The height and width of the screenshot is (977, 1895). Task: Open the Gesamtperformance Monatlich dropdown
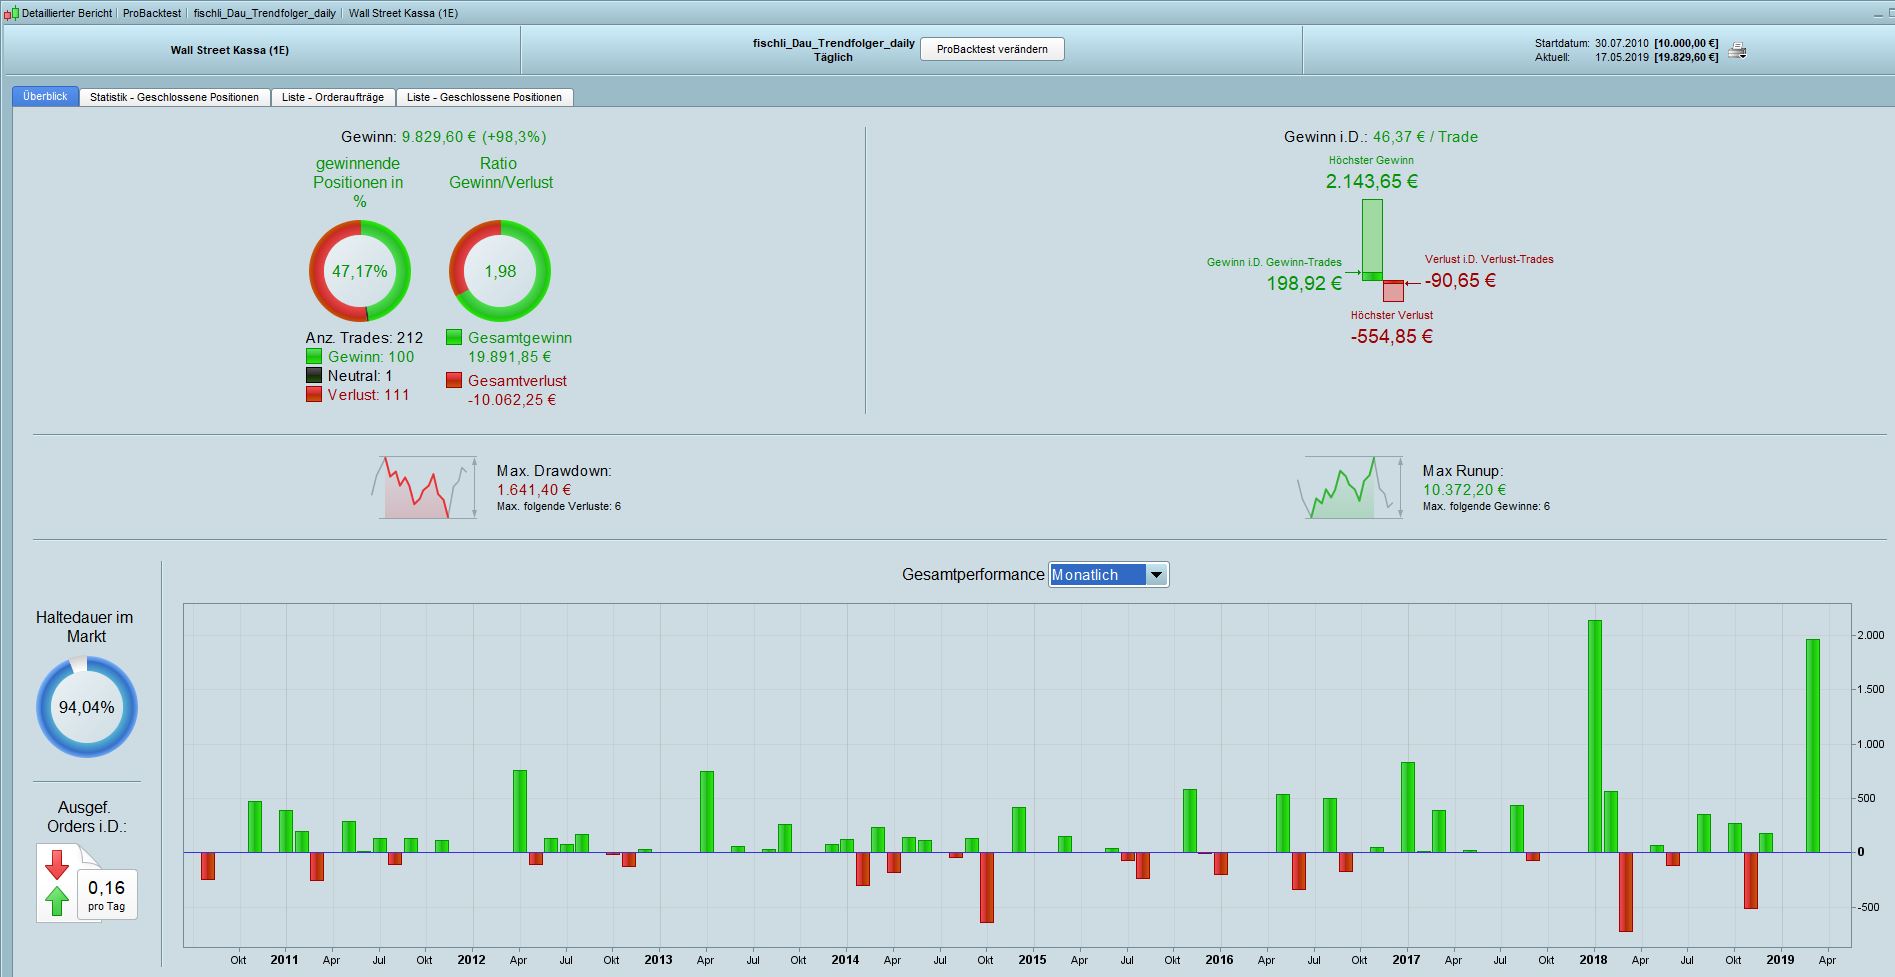coord(1108,574)
